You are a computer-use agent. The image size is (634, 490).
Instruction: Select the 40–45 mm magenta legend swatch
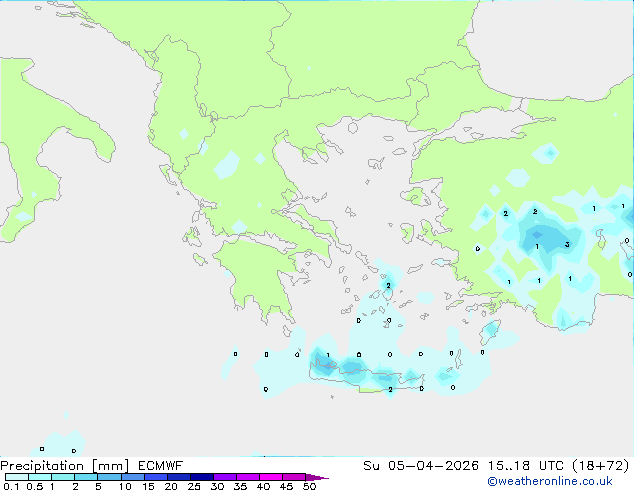tap(271, 477)
